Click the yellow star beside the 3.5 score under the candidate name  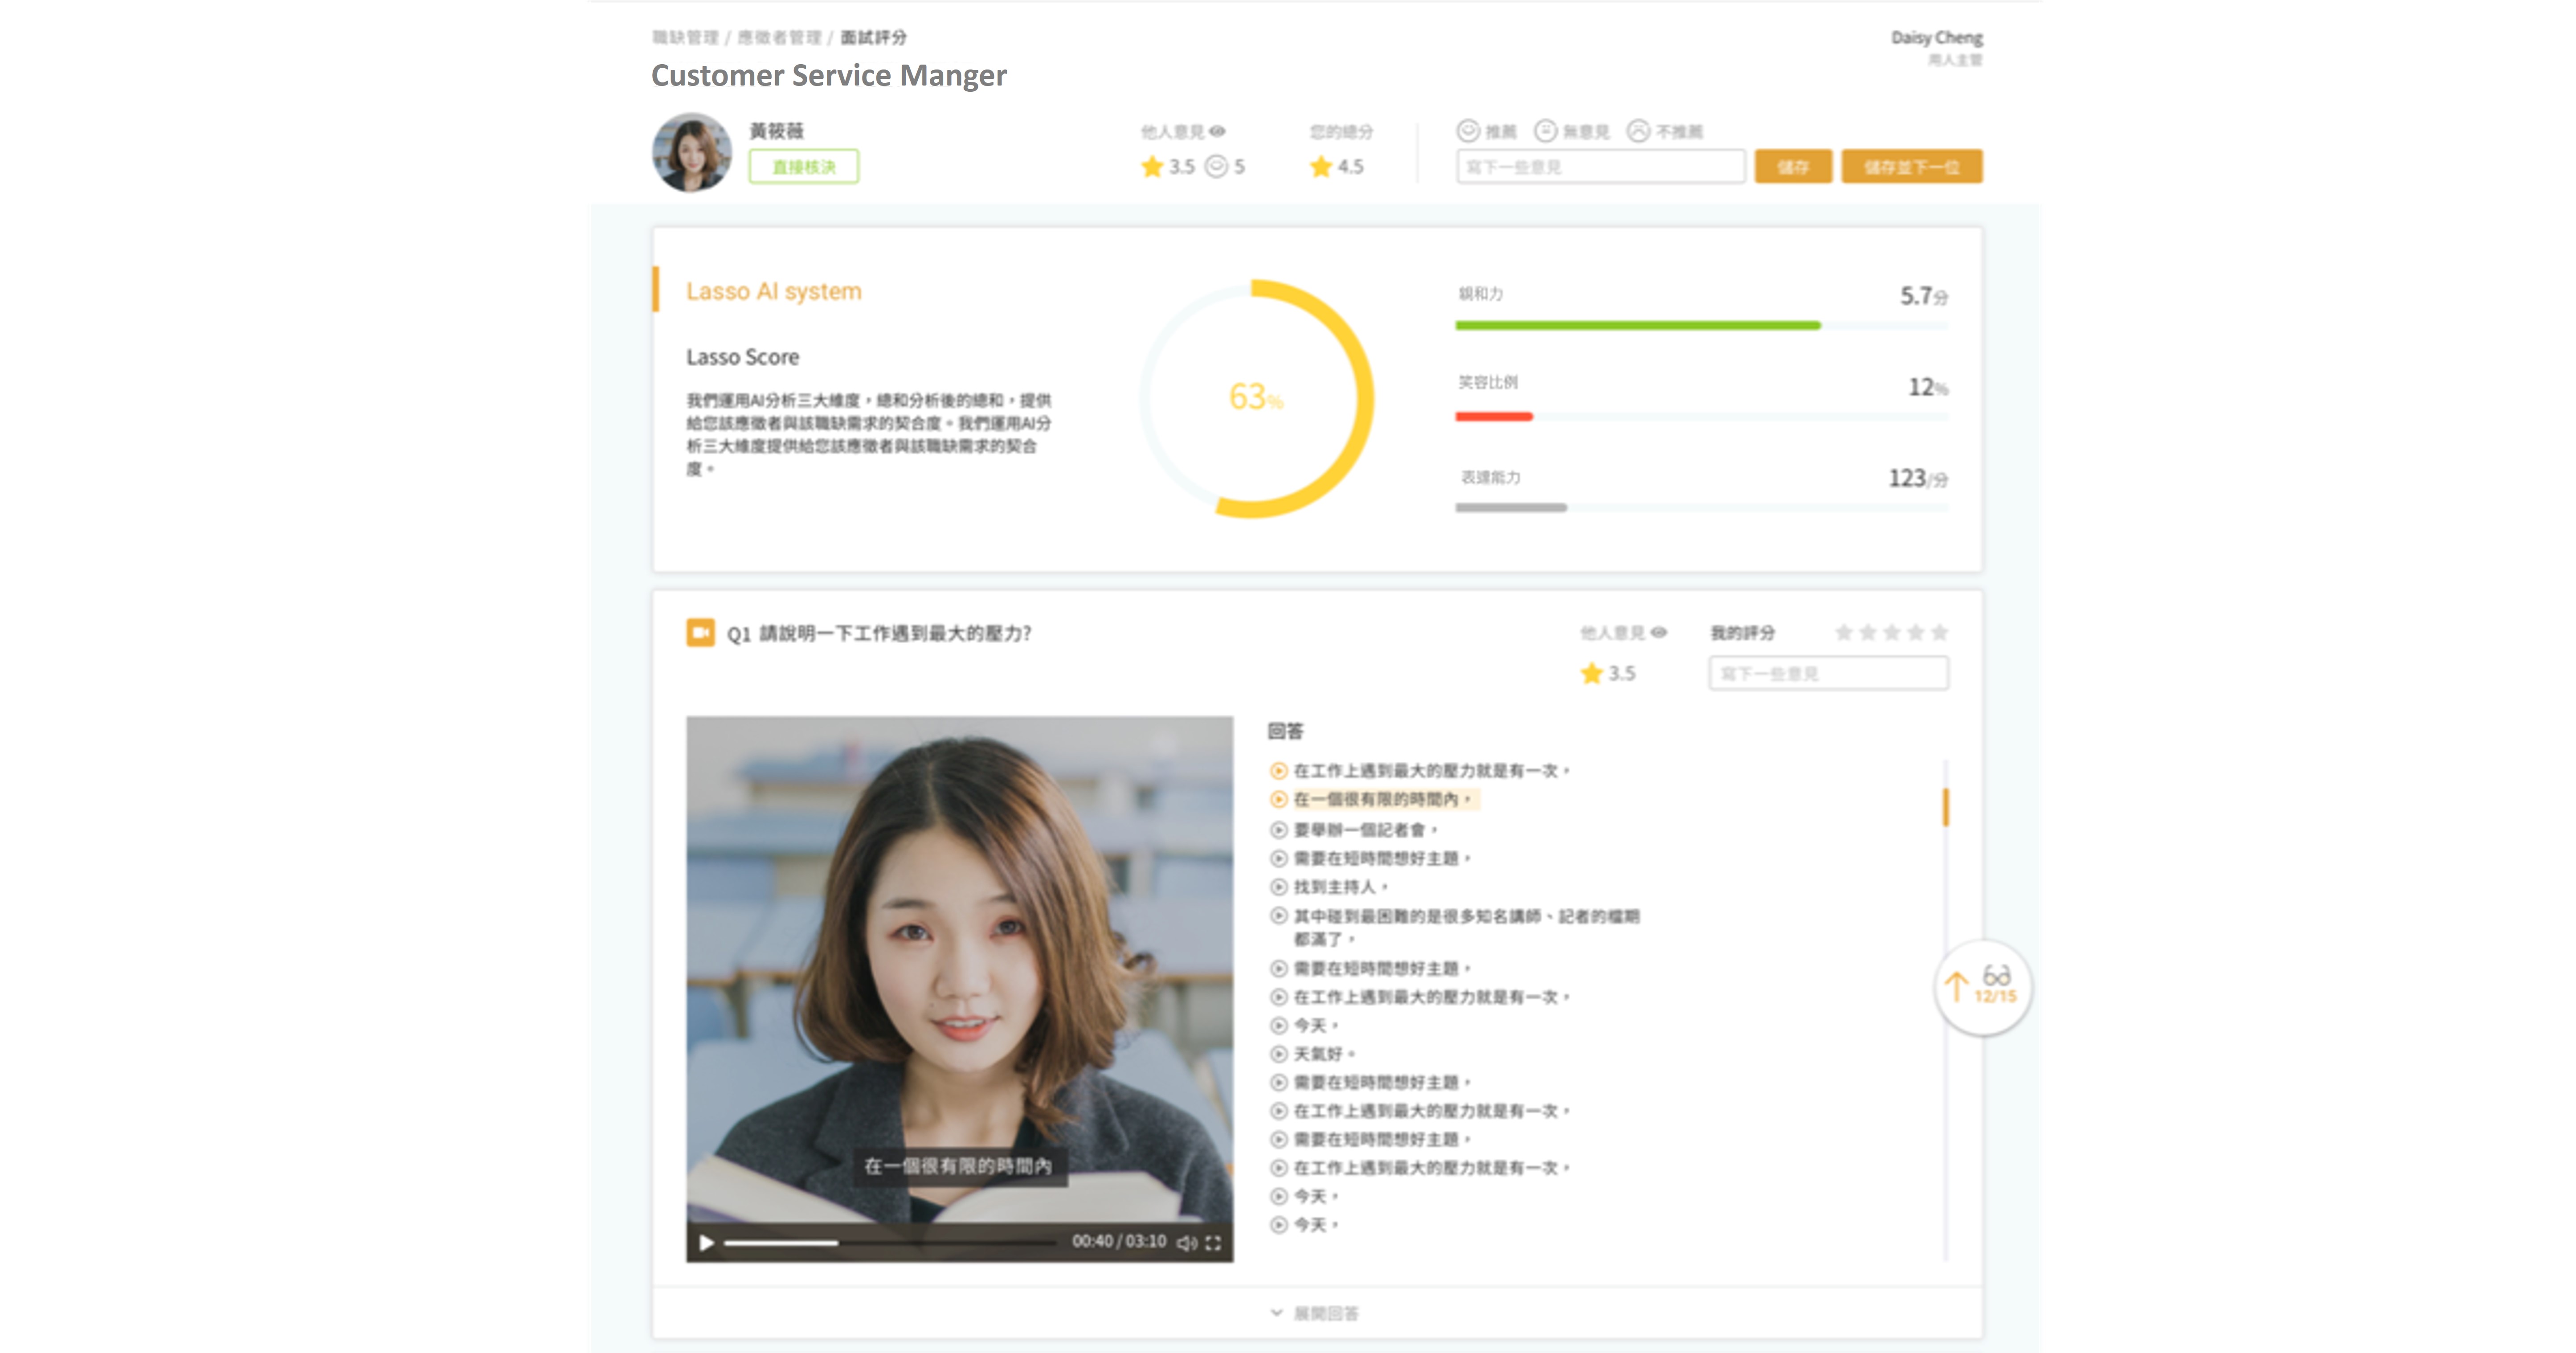[1152, 166]
